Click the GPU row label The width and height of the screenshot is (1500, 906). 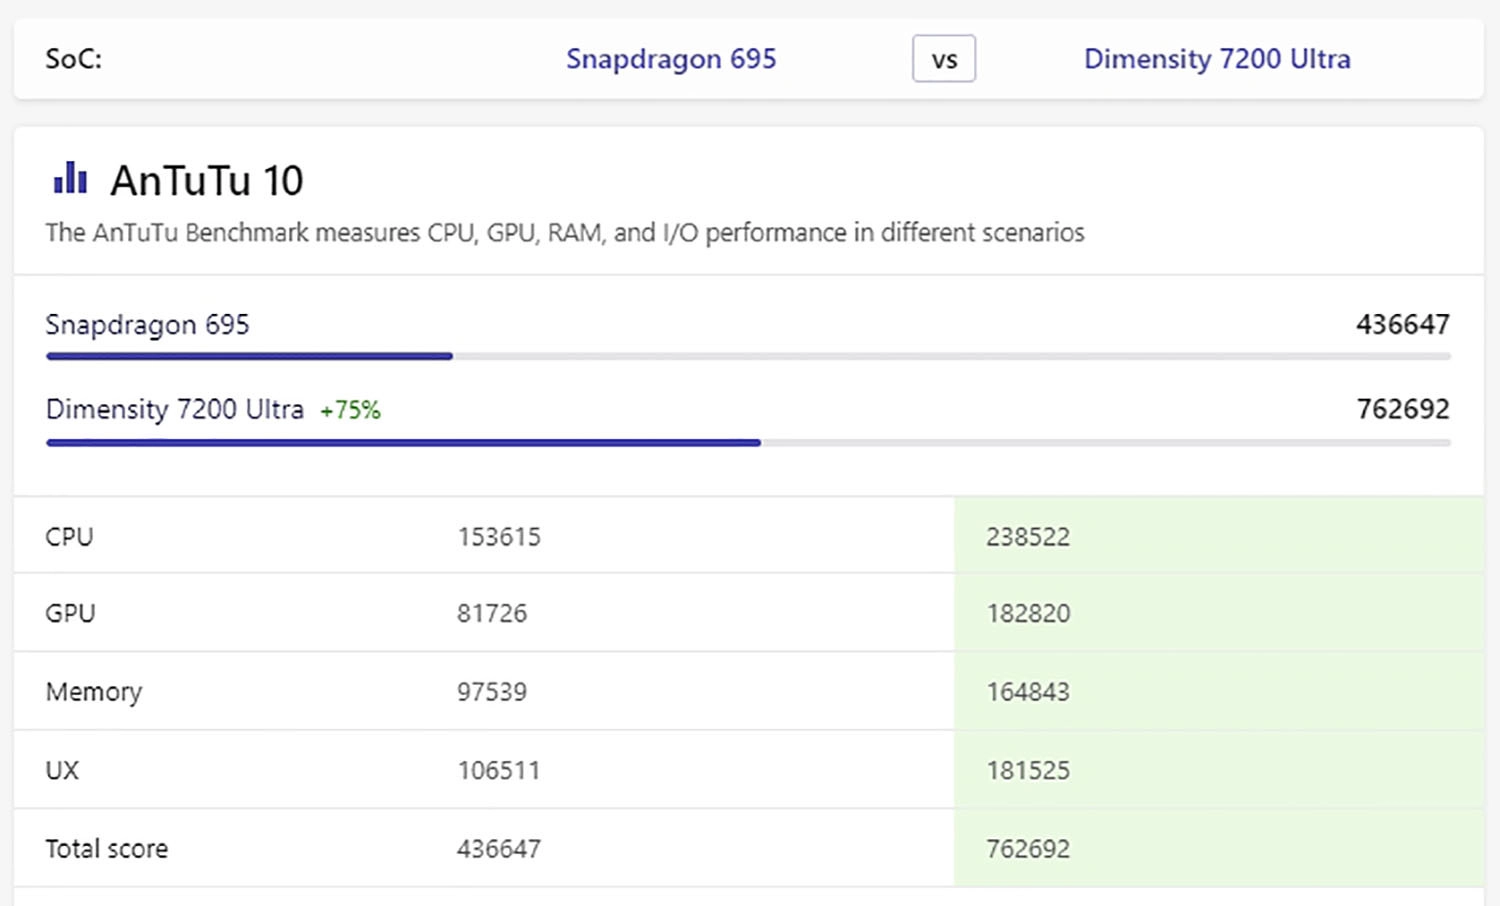tap(70, 613)
